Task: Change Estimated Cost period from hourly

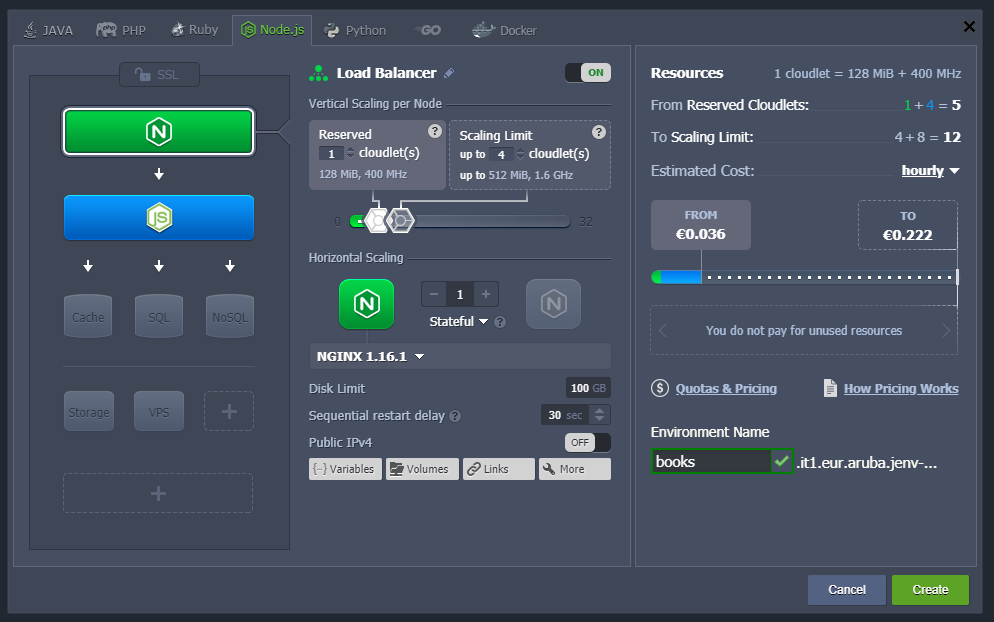Action: 929,170
